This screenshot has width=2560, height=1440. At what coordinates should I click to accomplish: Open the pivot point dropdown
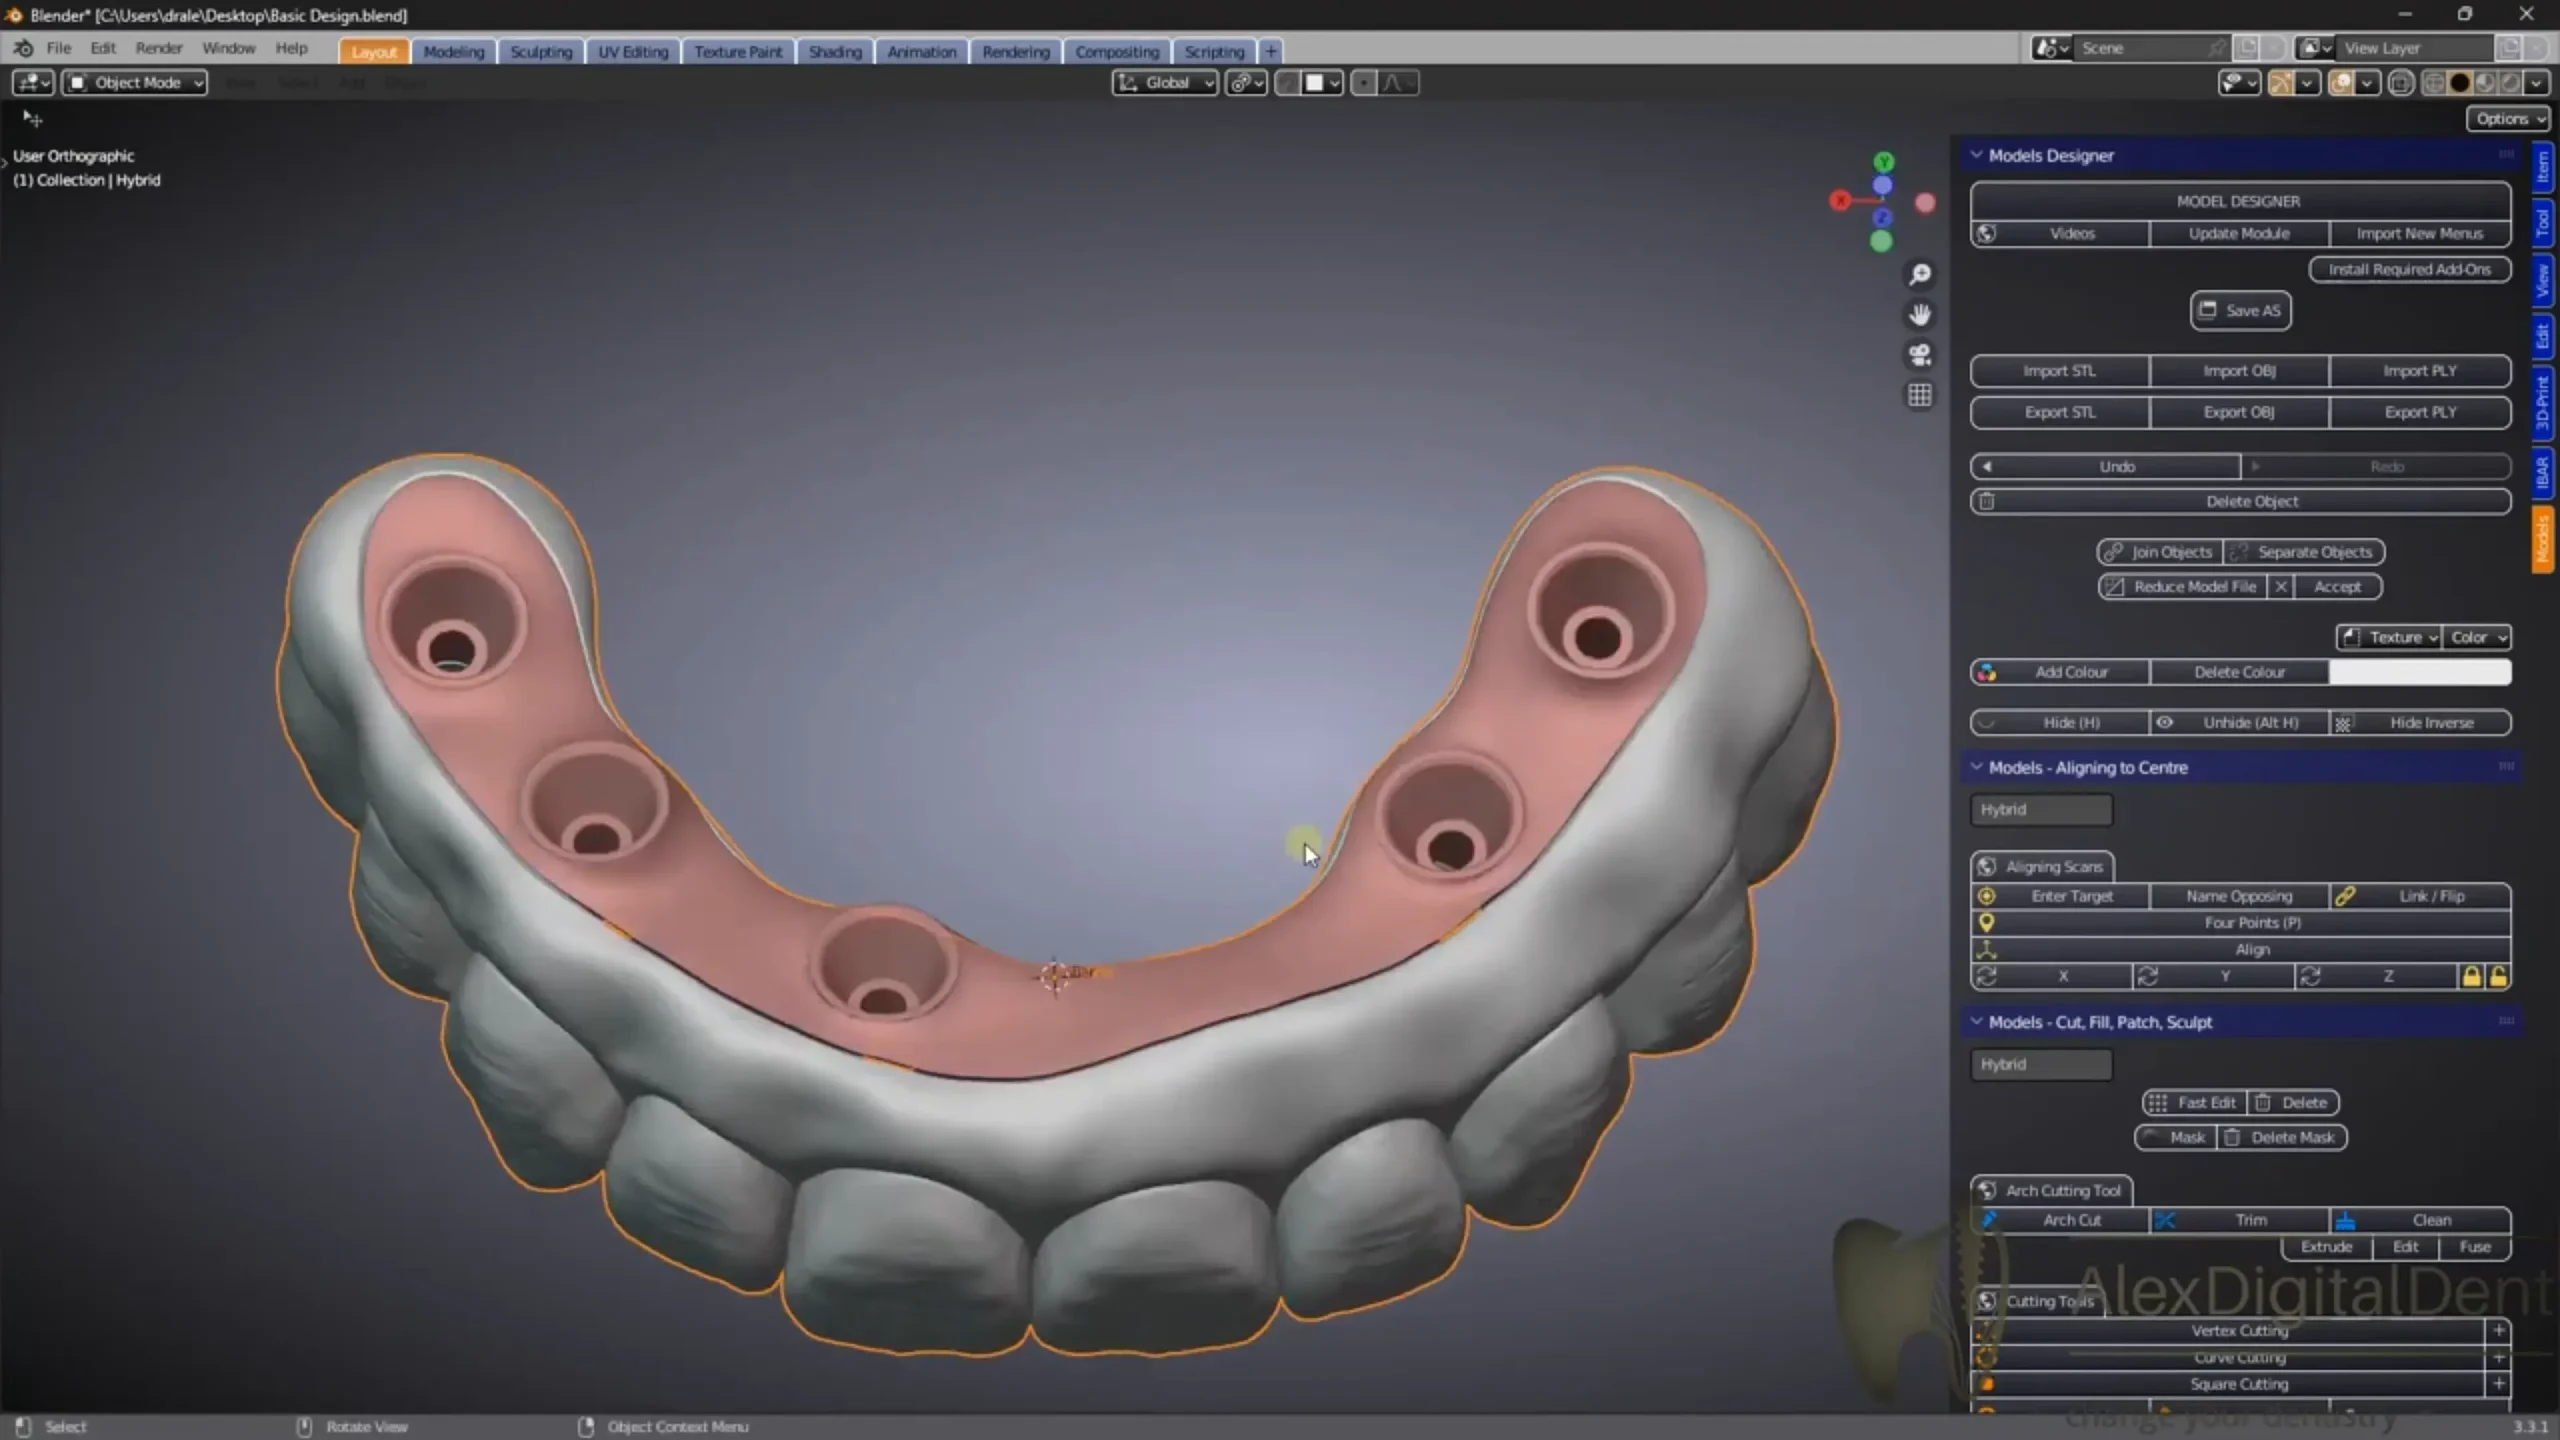click(x=1246, y=83)
